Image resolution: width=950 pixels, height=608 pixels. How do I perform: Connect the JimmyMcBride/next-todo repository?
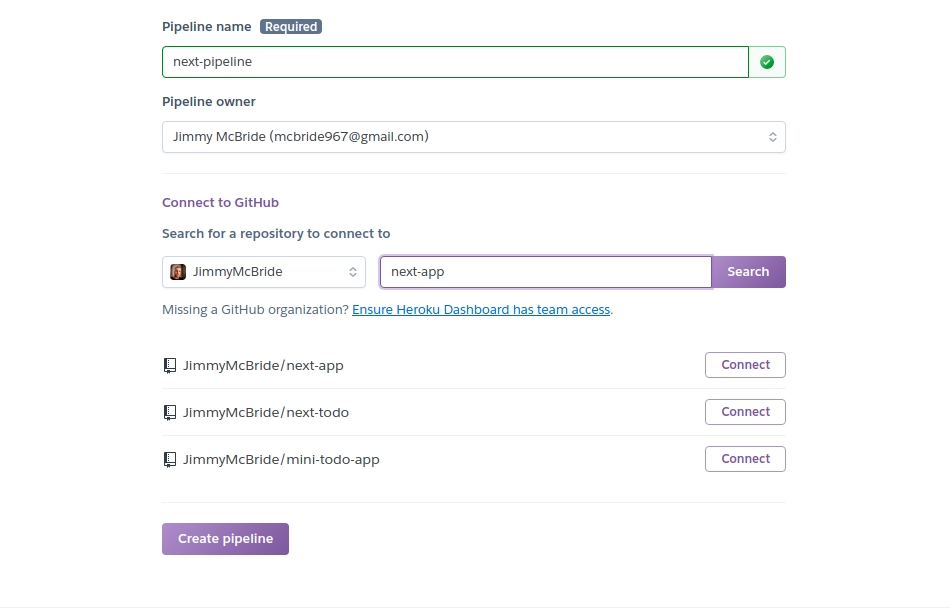745,412
